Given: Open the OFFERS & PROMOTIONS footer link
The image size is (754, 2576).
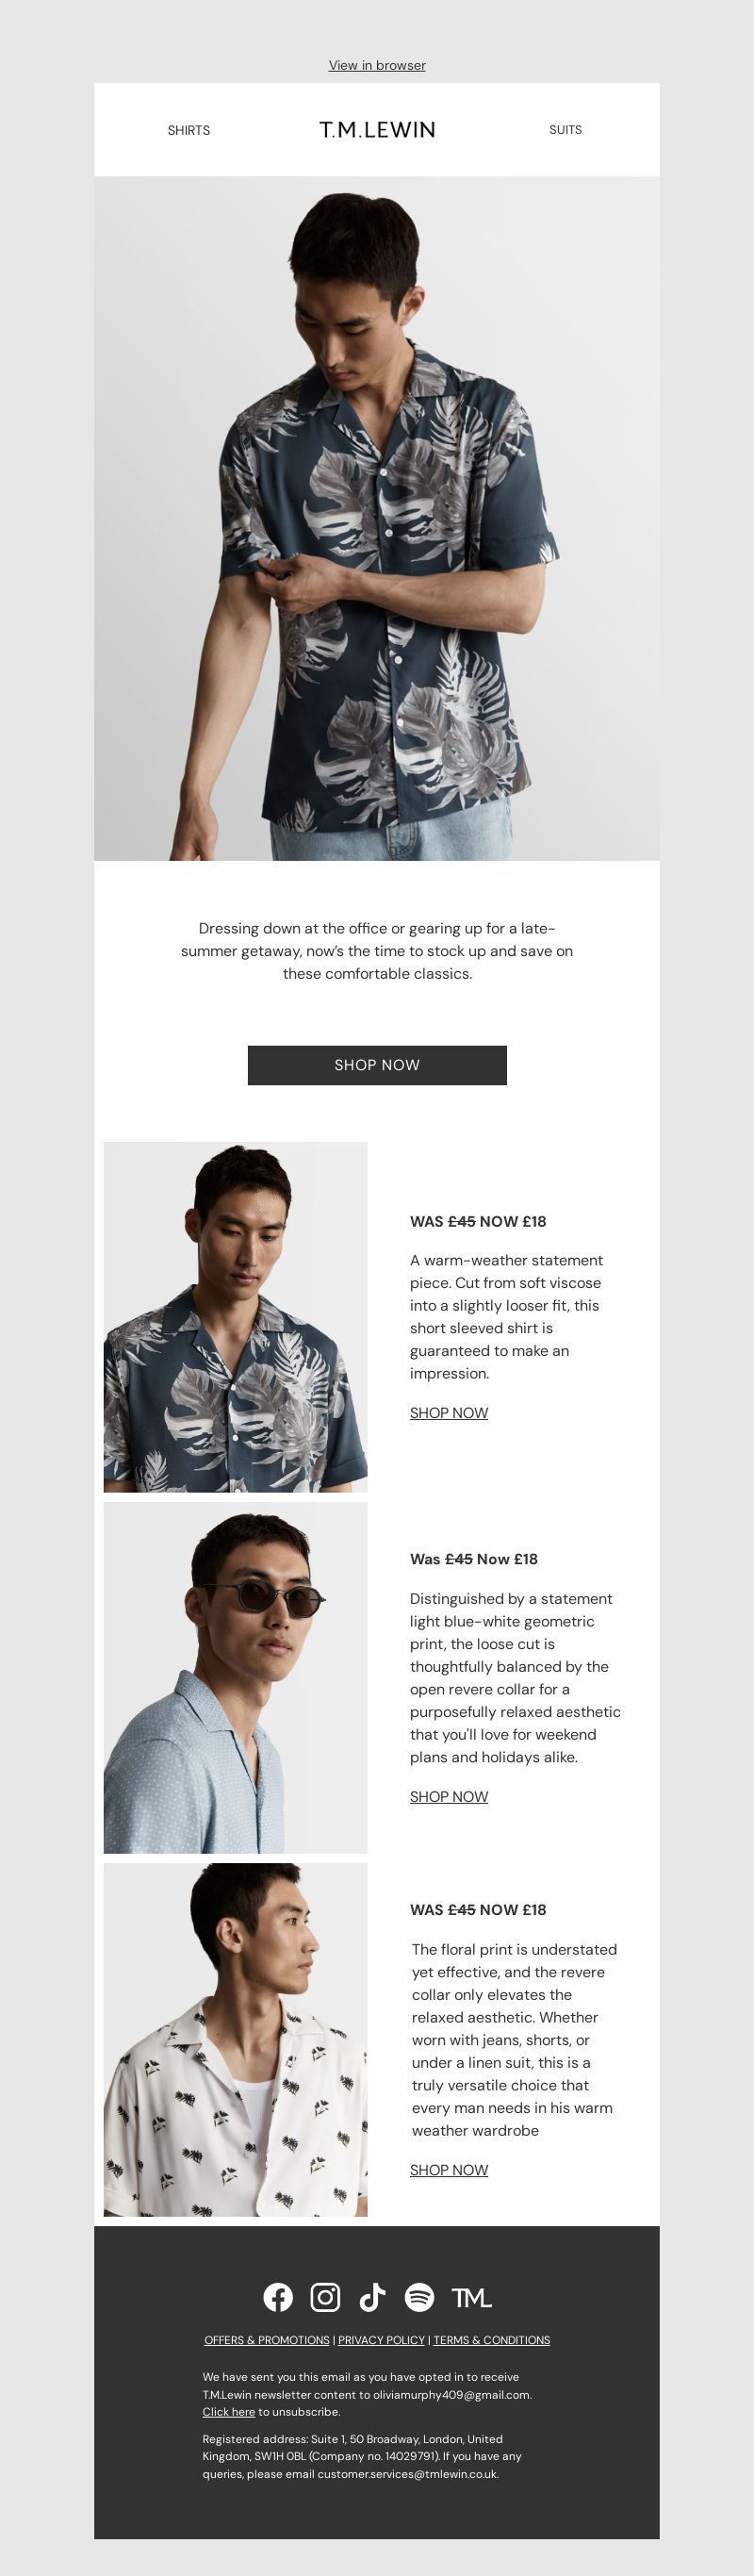Looking at the screenshot, I should click(x=267, y=2340).
